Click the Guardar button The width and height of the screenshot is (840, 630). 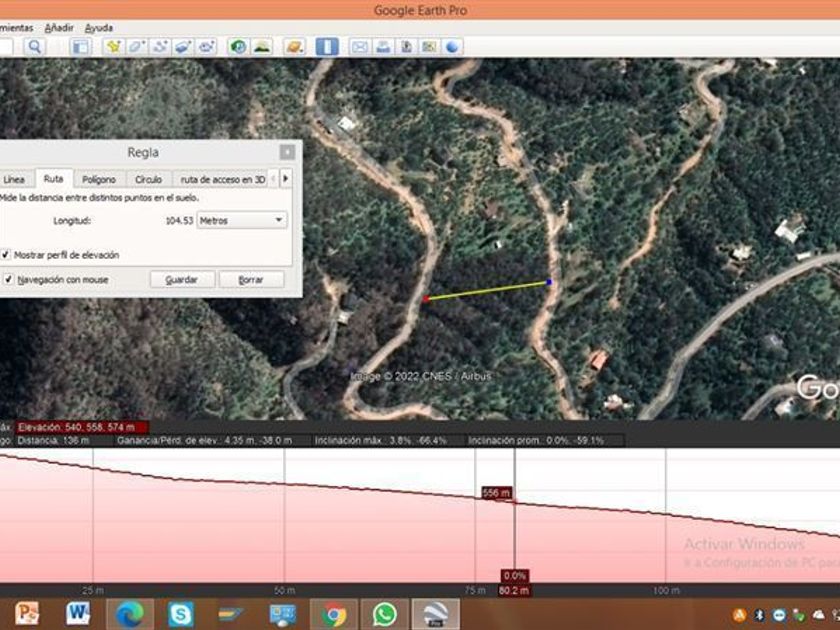click(182, 280)
